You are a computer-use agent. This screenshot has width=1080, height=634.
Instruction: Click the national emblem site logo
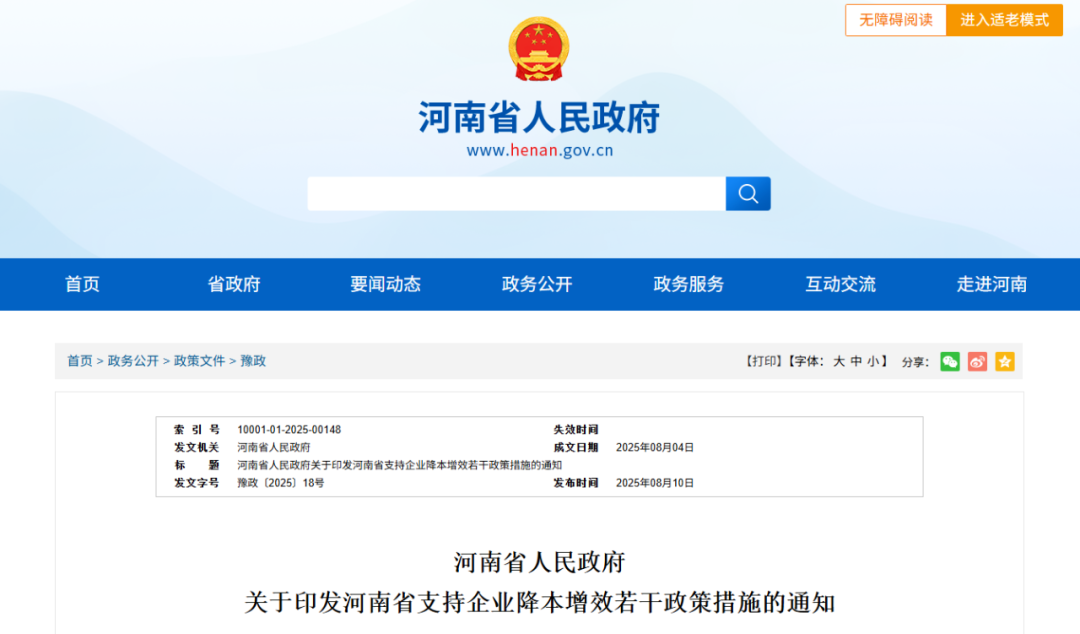[x=539, y=48]
